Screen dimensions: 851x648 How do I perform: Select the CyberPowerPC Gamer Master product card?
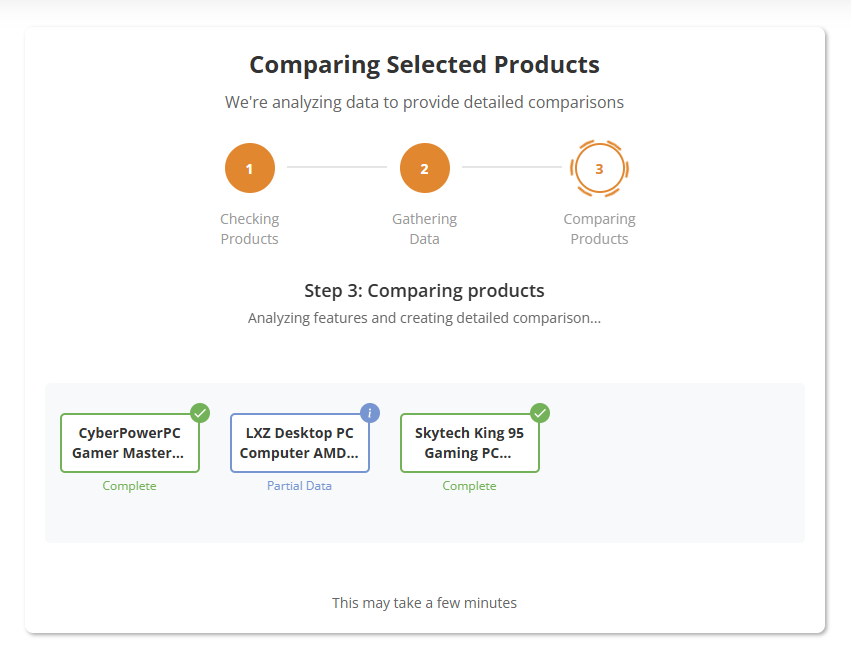130,443
